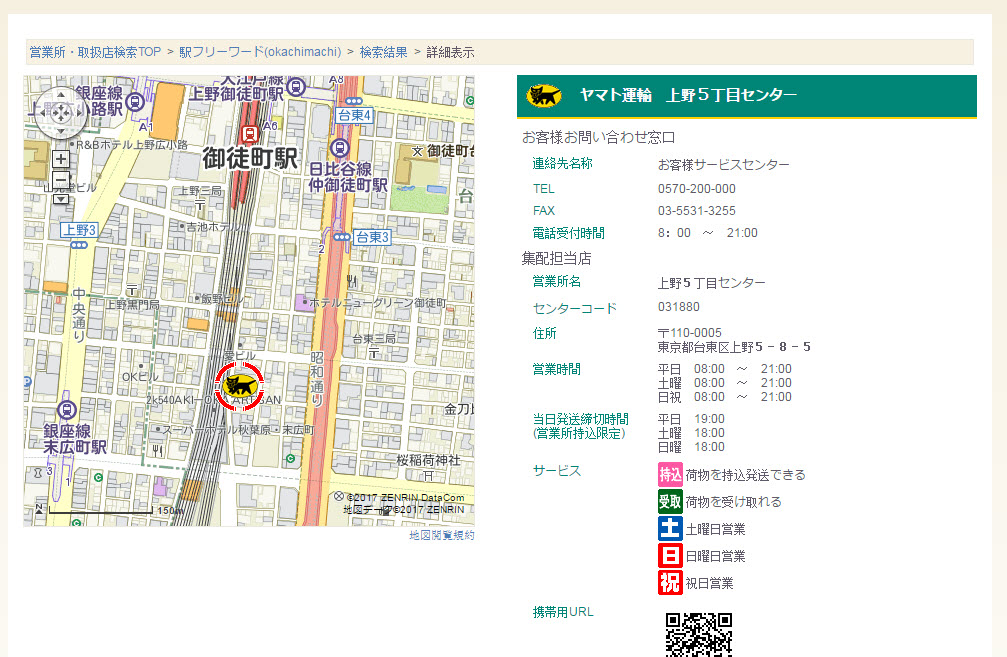
Task: Click the 上野3 intersection label on the map
Action: click(80, 230)
